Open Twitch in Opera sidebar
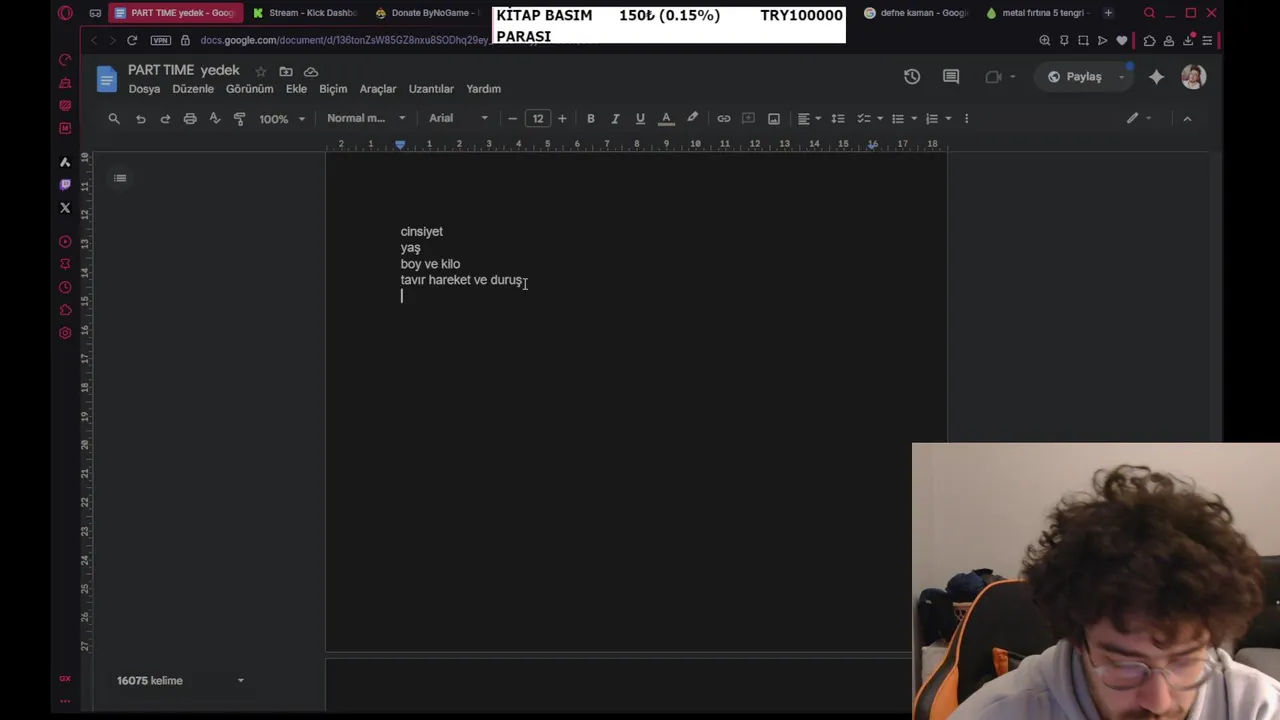1280x720 pixels. [x=65, y=184]
